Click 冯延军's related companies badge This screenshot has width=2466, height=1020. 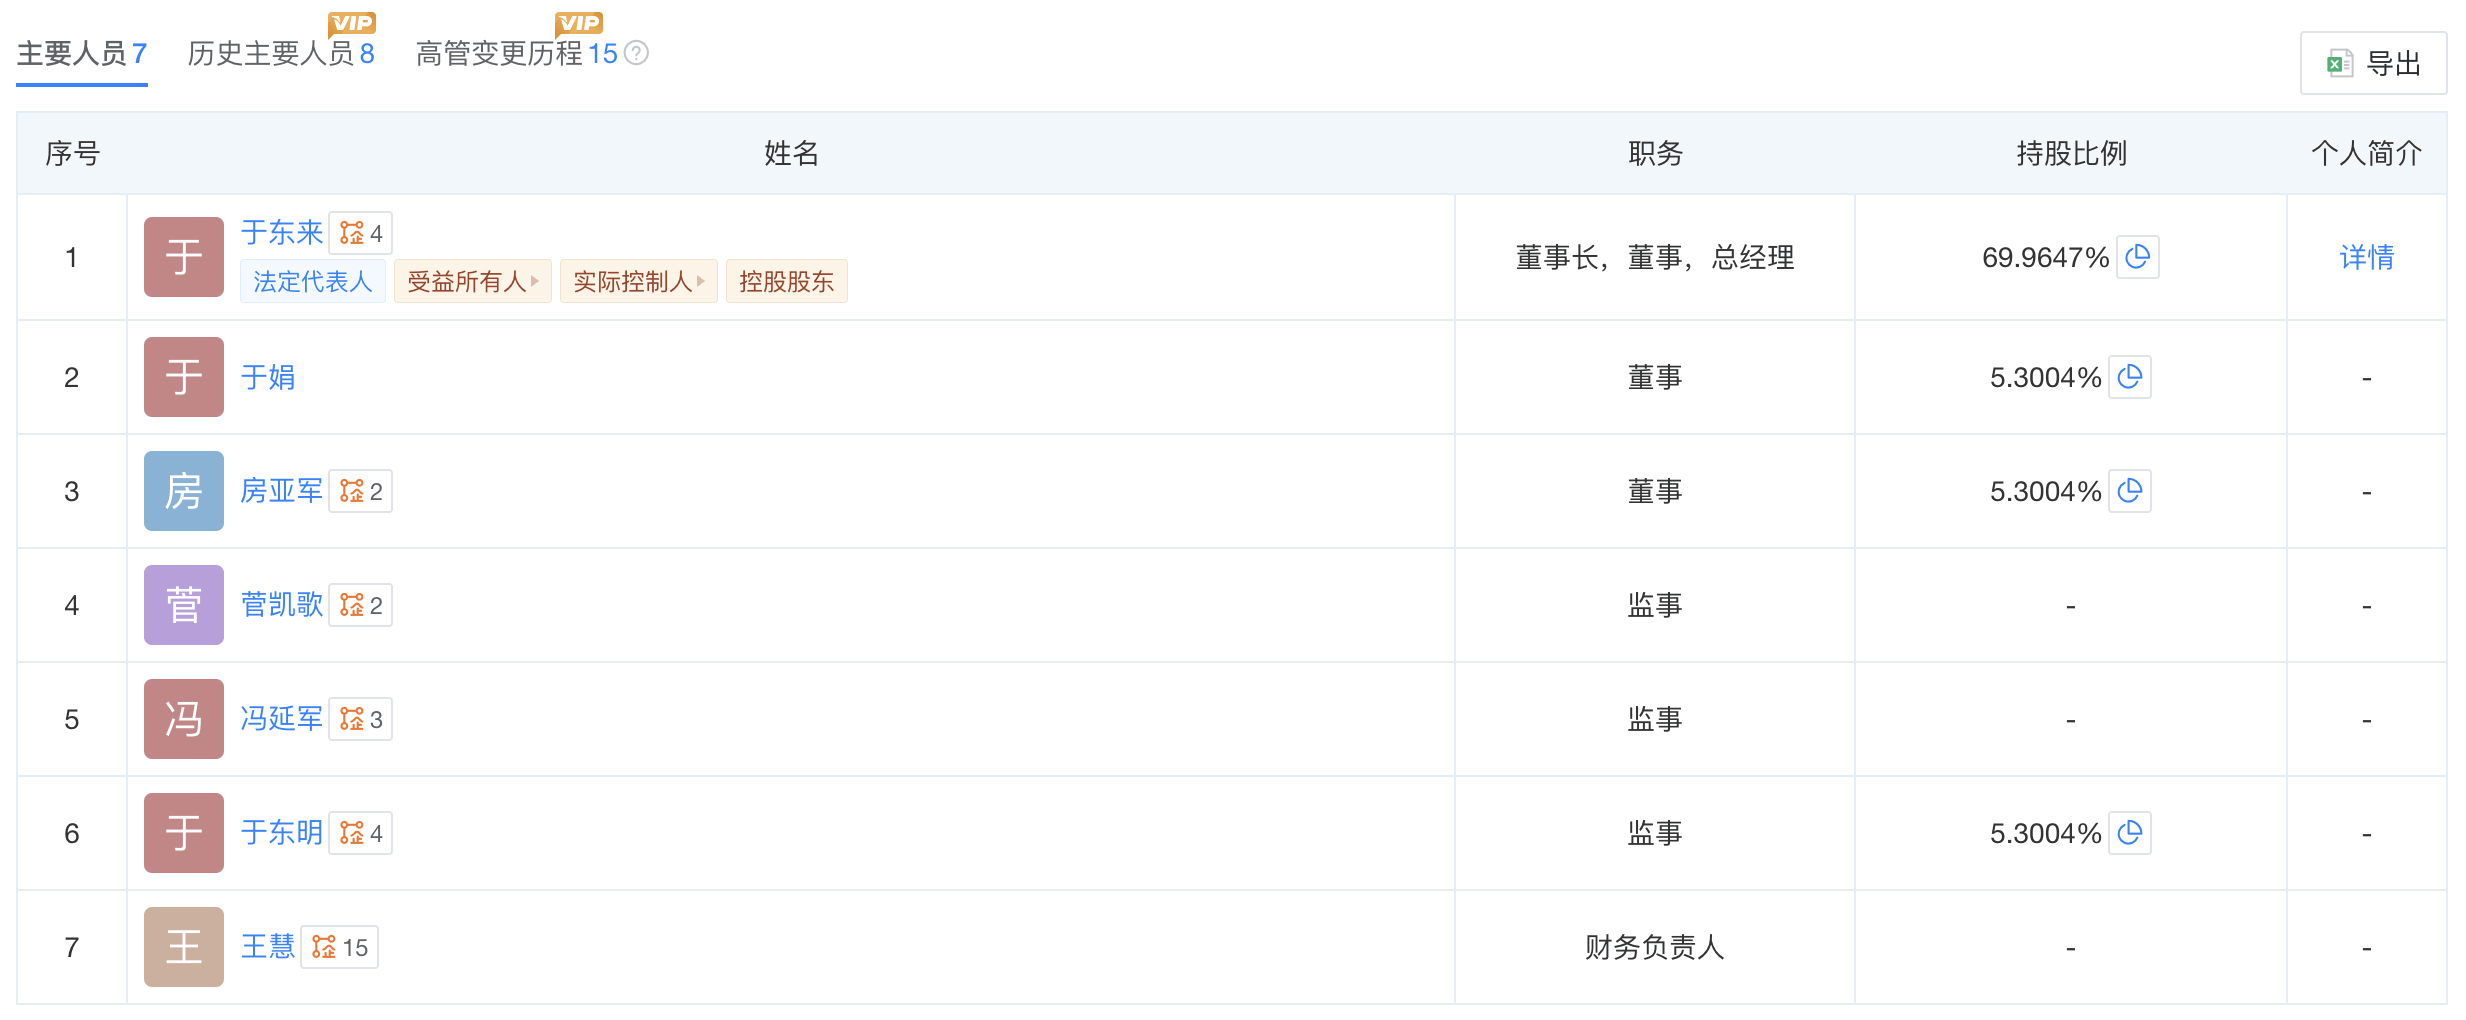[x=361, y=719]
